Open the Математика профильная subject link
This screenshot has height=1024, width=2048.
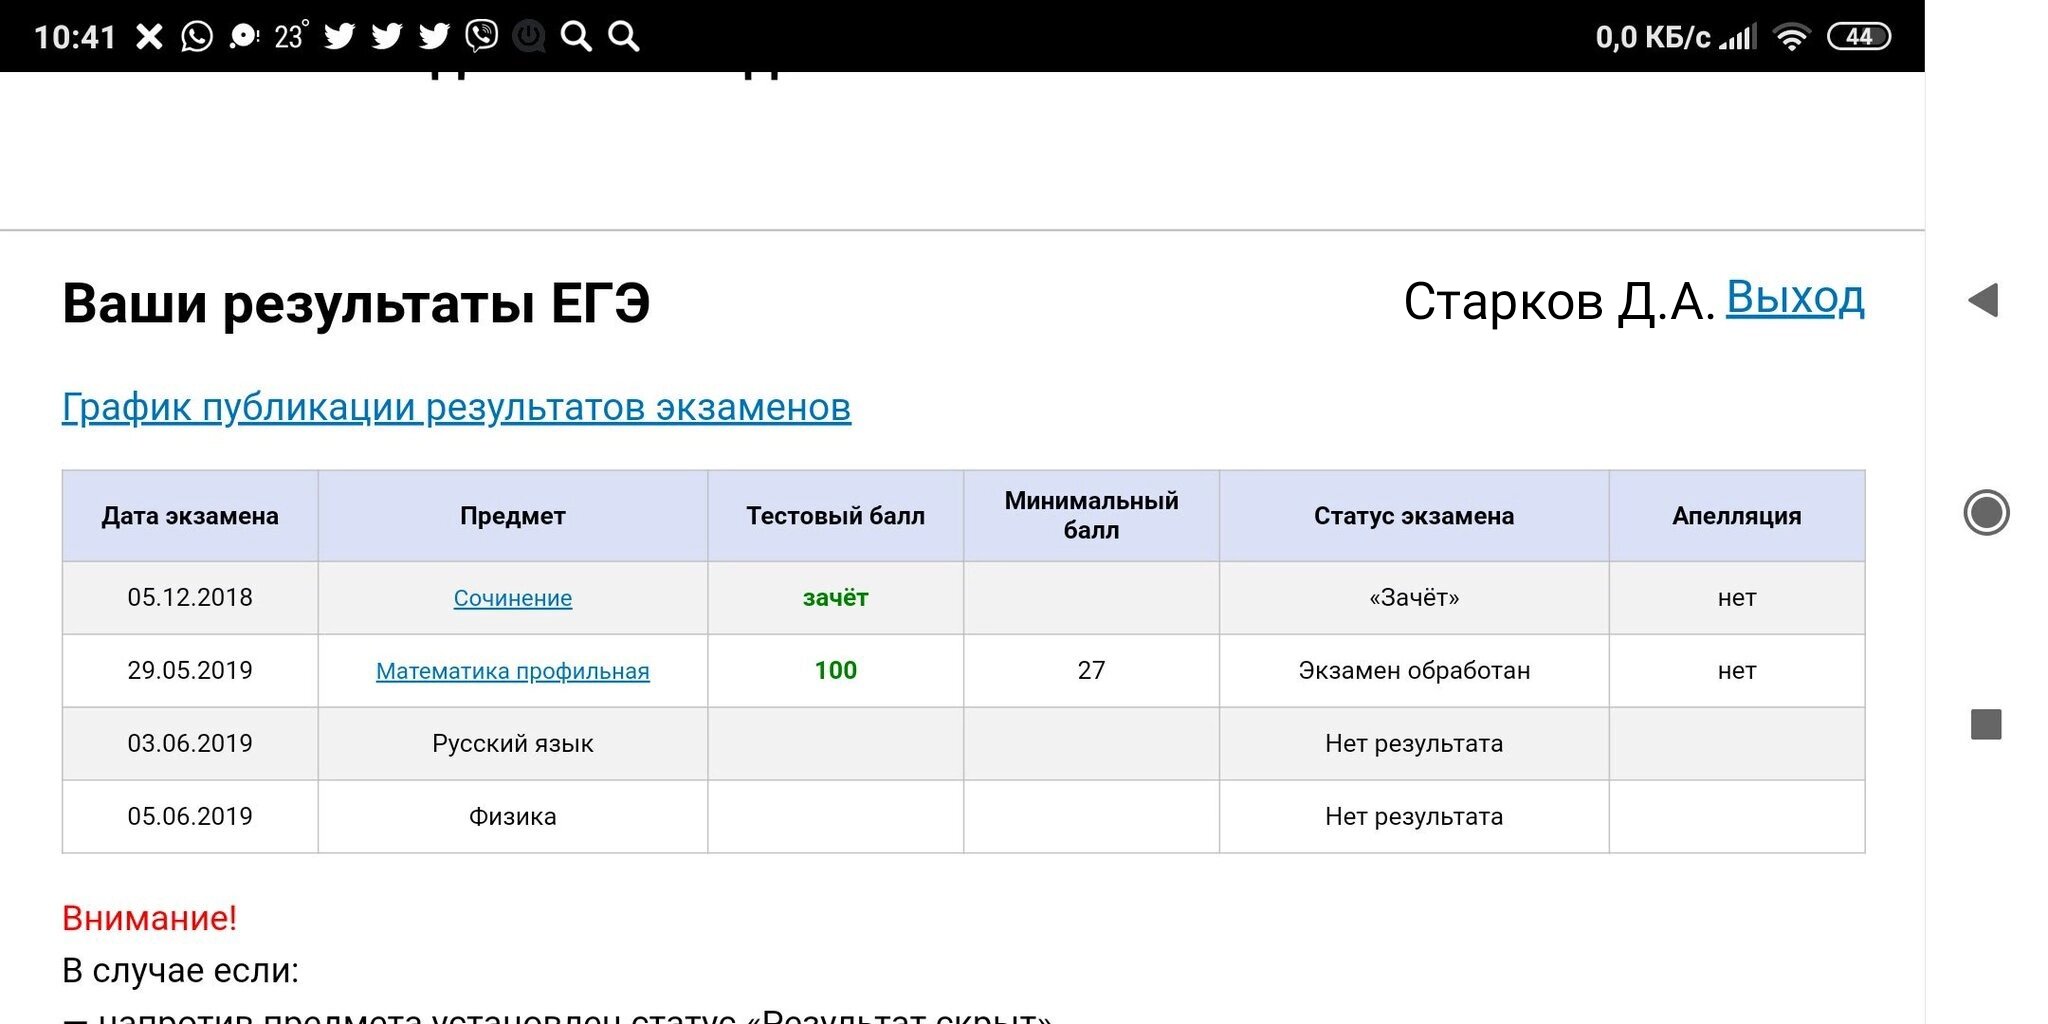point(512,671)
